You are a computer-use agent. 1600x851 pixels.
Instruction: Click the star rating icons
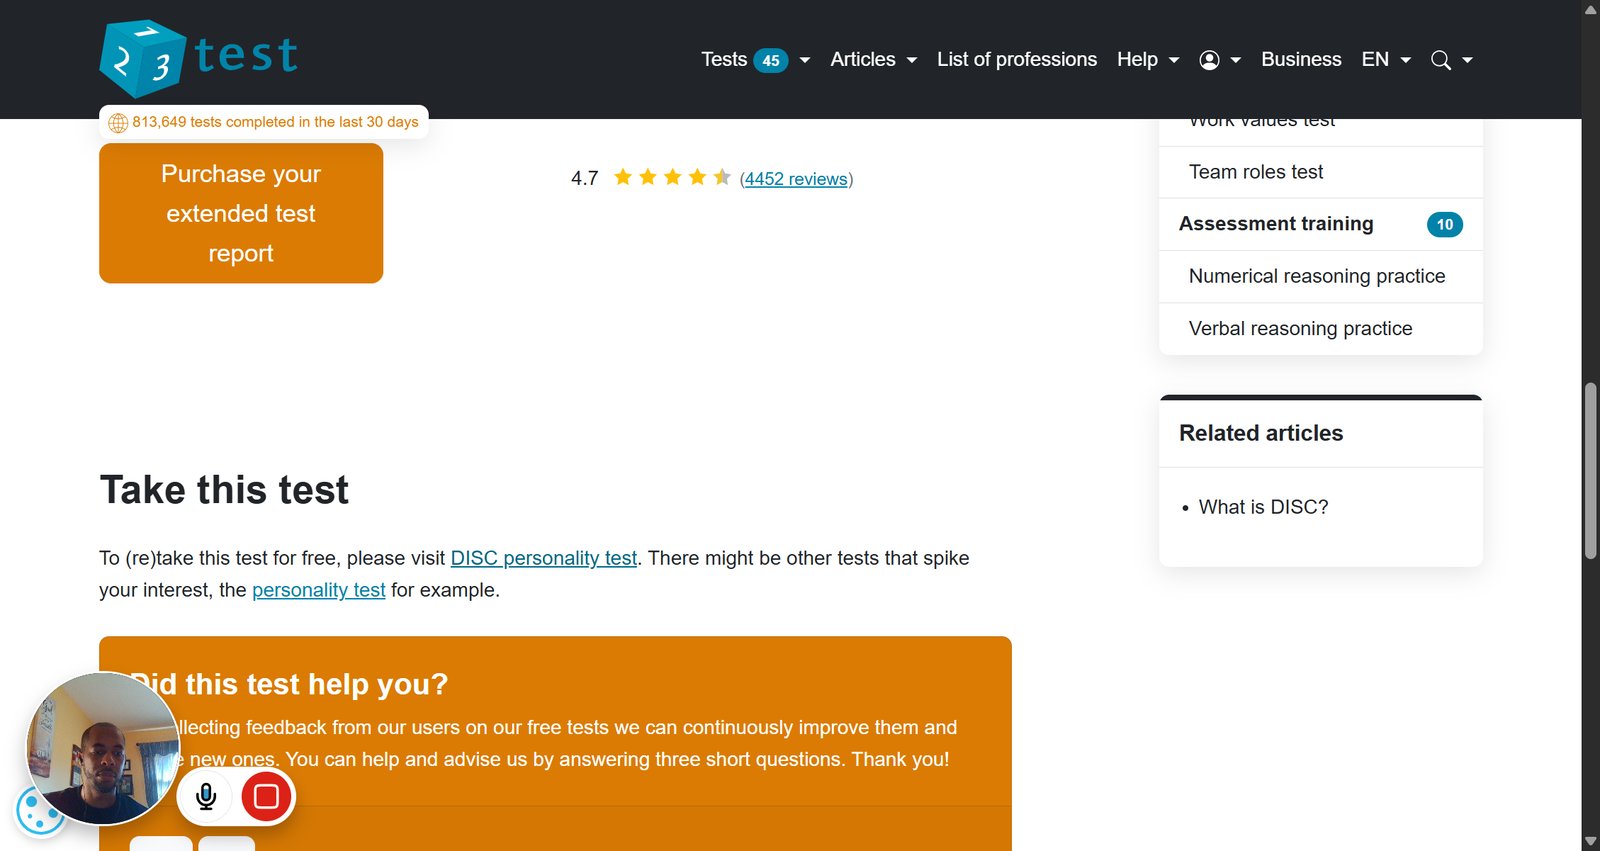(672, 178)
